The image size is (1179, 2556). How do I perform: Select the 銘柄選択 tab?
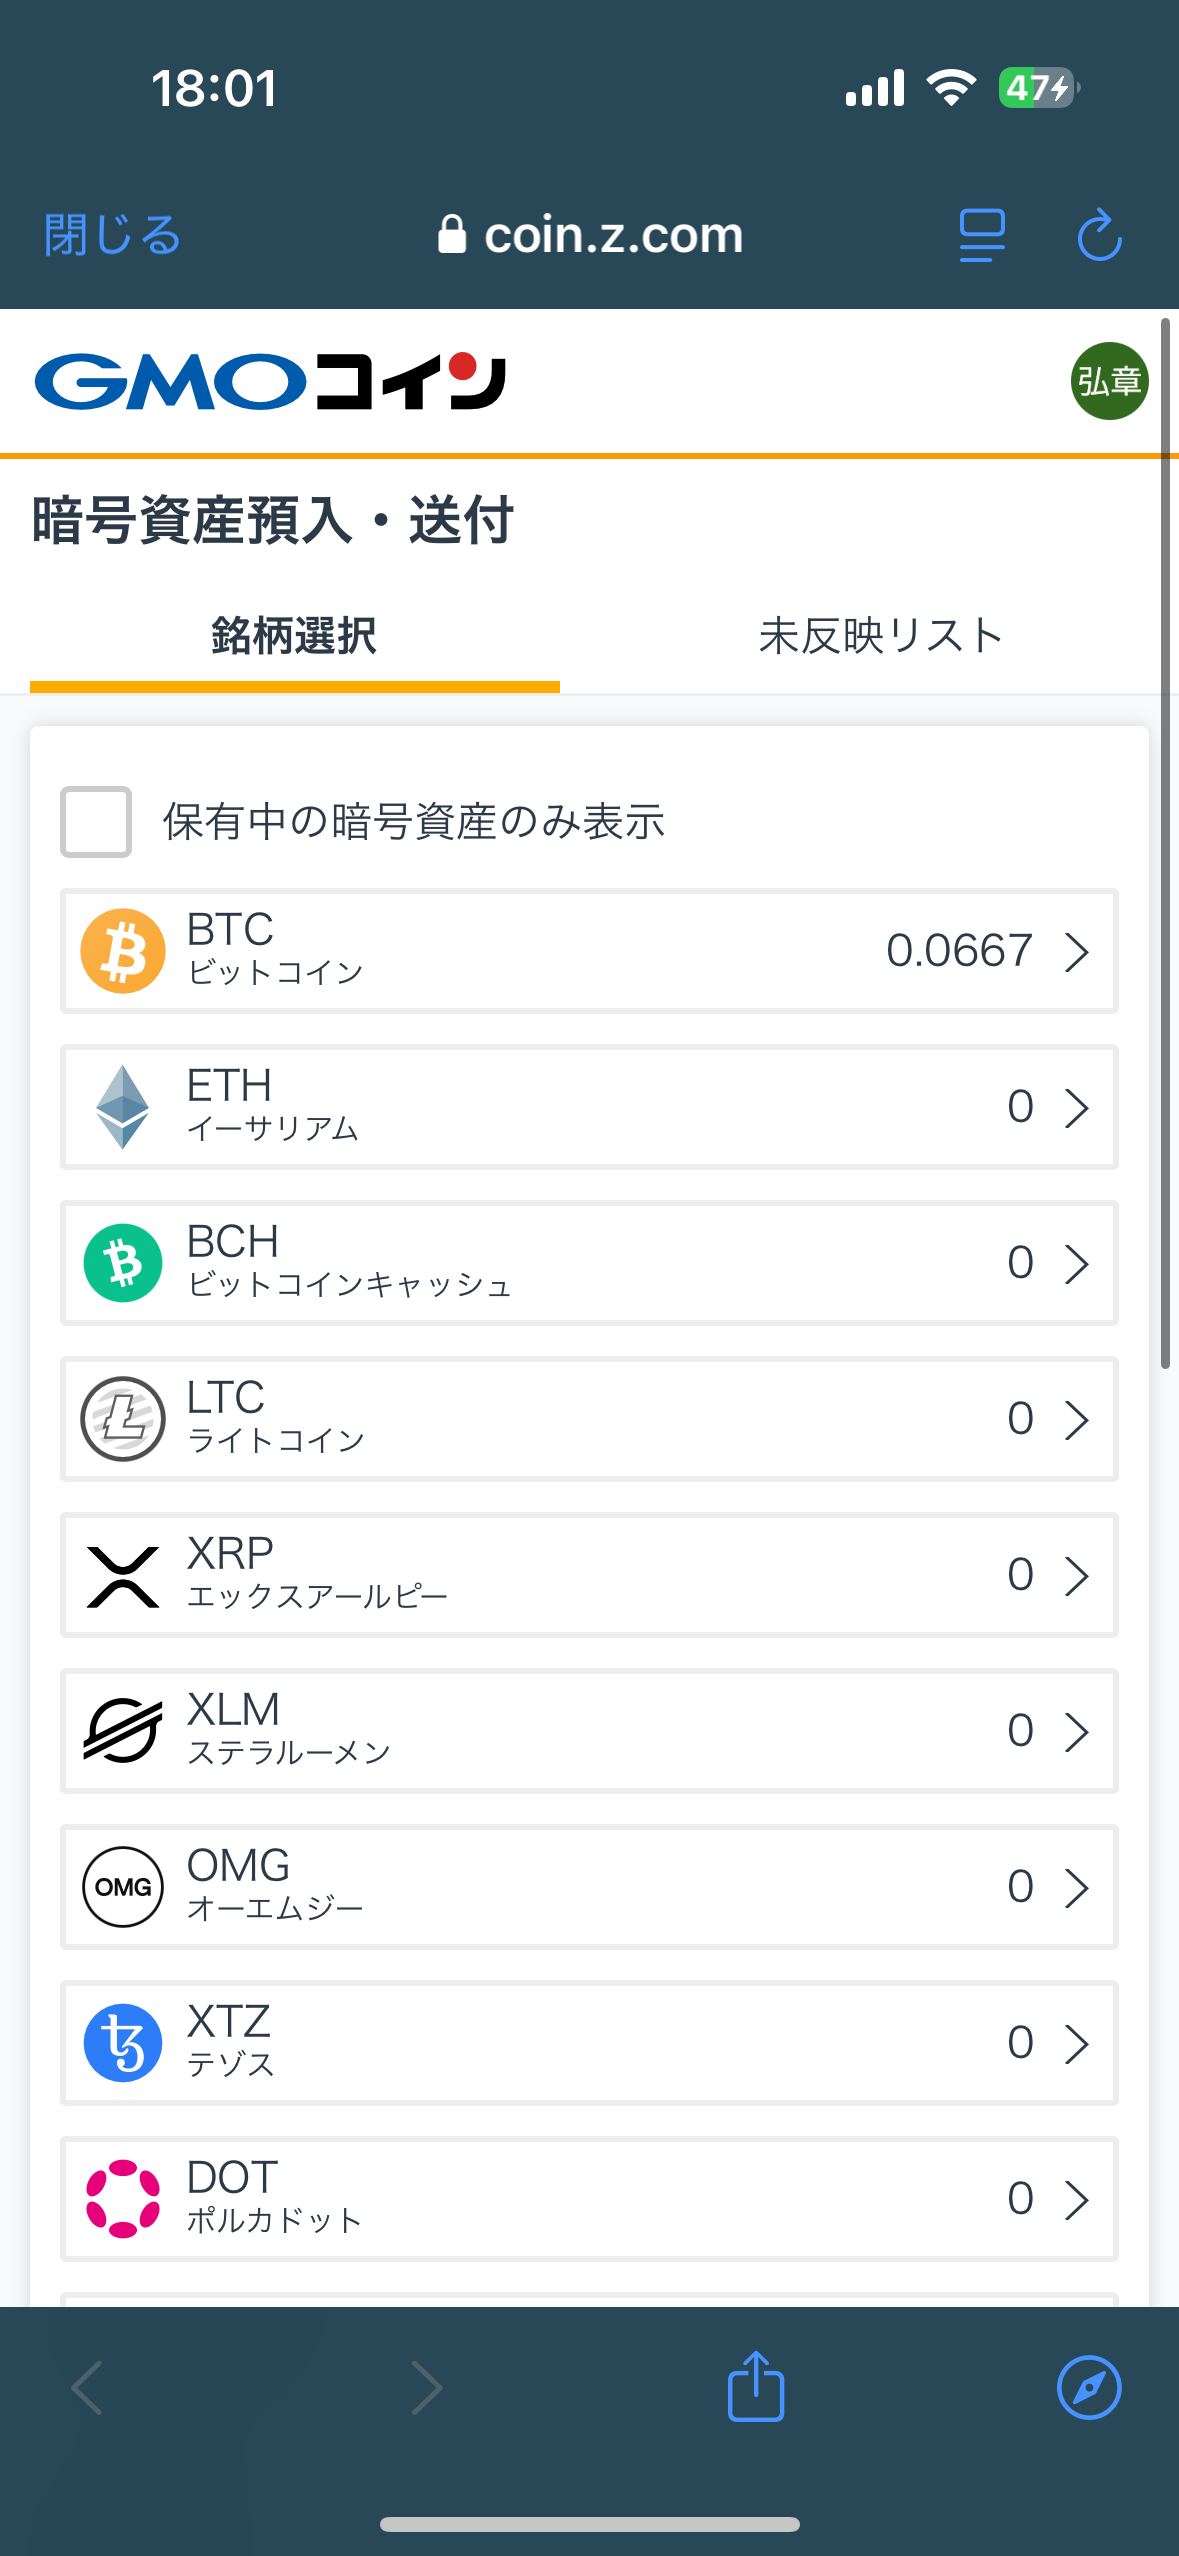pyautogui.click(x=294, y=636)
